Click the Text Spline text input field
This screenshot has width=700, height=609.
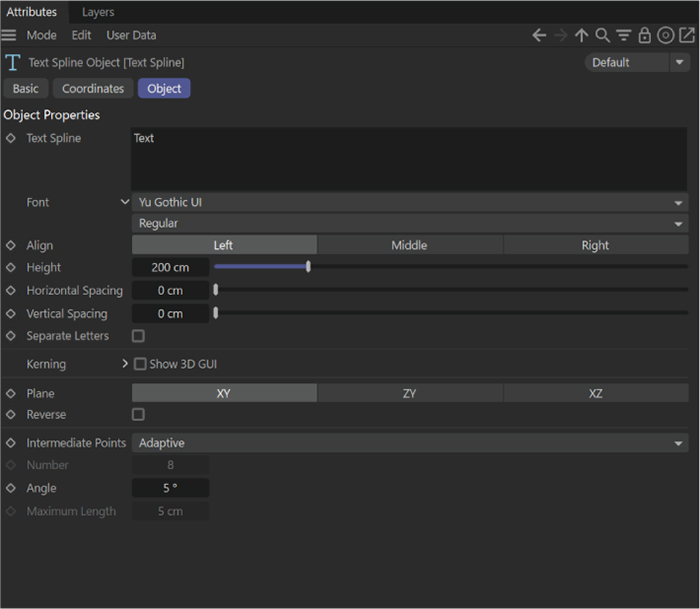tap(409, 158)
